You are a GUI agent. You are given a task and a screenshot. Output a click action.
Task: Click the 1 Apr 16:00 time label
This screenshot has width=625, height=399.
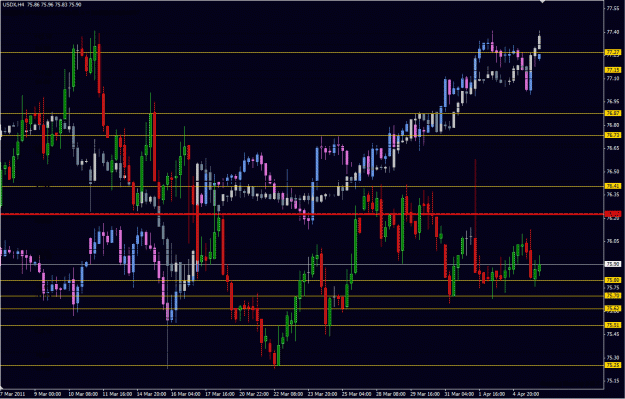(492, 394)
